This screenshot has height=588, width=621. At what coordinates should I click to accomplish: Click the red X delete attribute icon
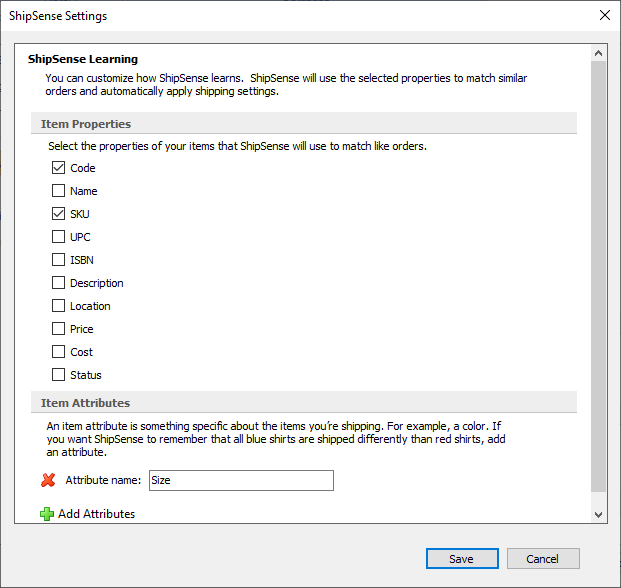coord(48,480)
